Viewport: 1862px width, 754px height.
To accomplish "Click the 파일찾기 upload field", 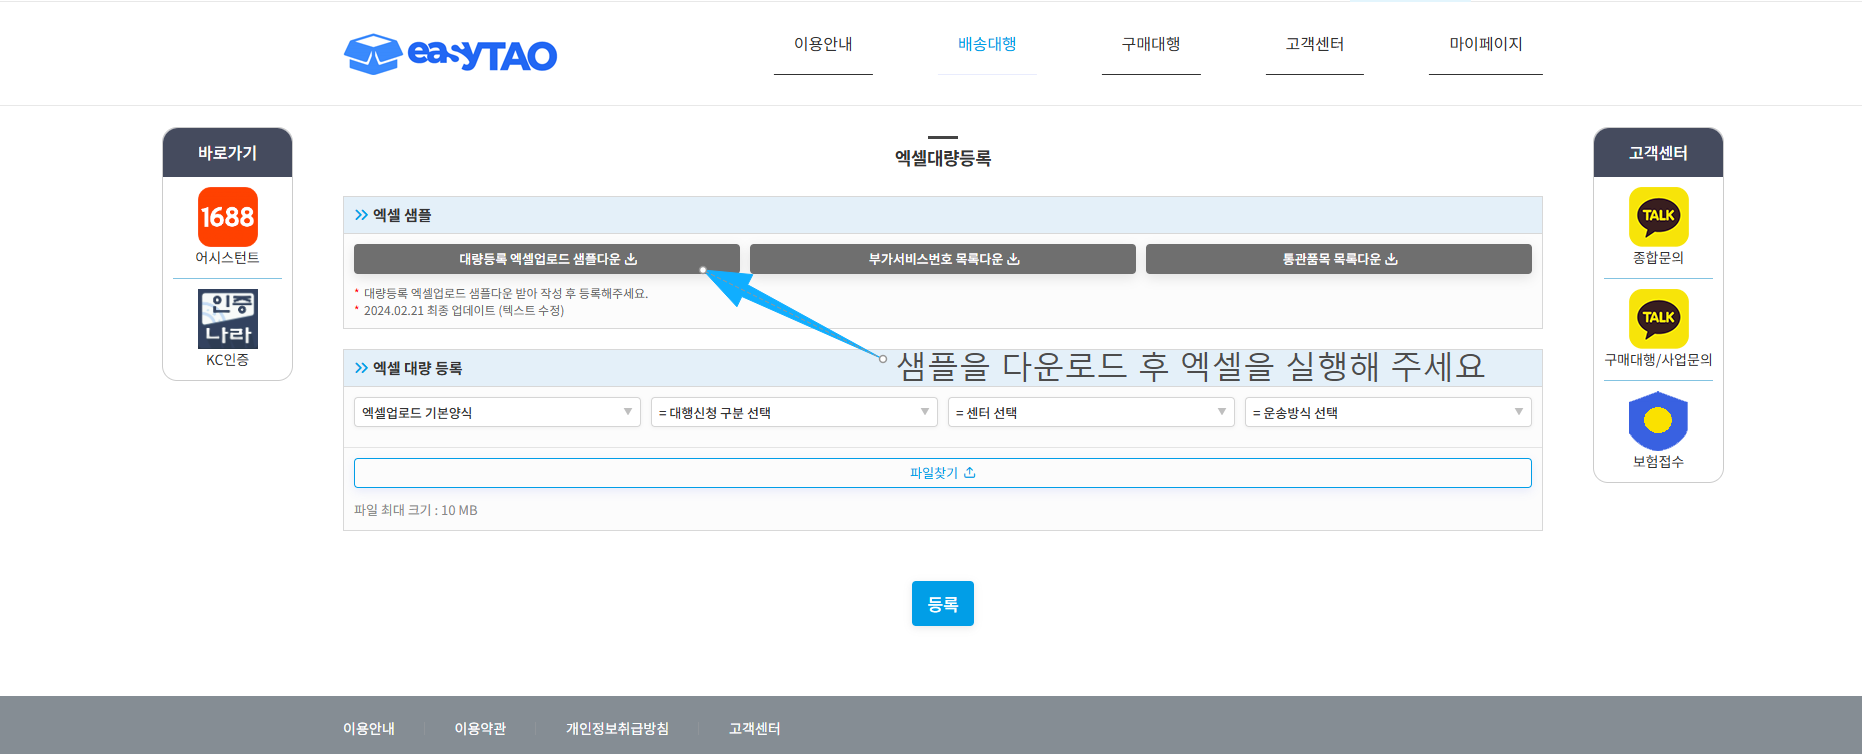I will [942, 473].
